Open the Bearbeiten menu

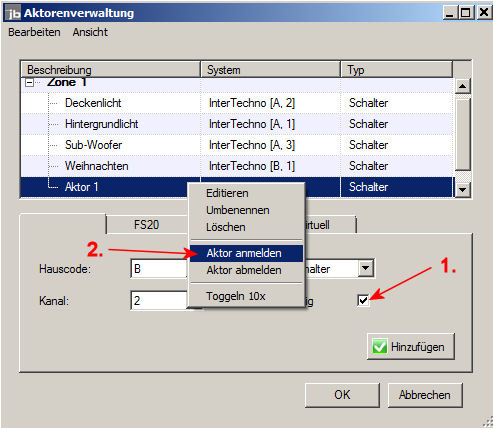click(x=34, y=32)
